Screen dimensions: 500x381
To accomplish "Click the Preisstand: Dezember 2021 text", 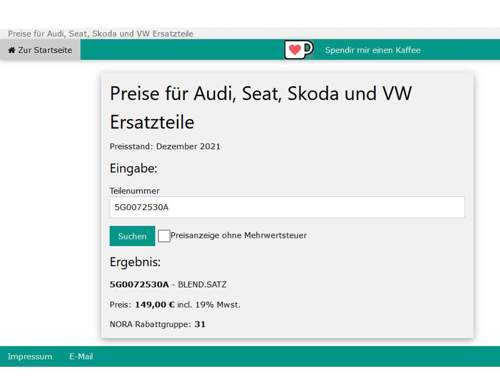I will pos(165,146).
